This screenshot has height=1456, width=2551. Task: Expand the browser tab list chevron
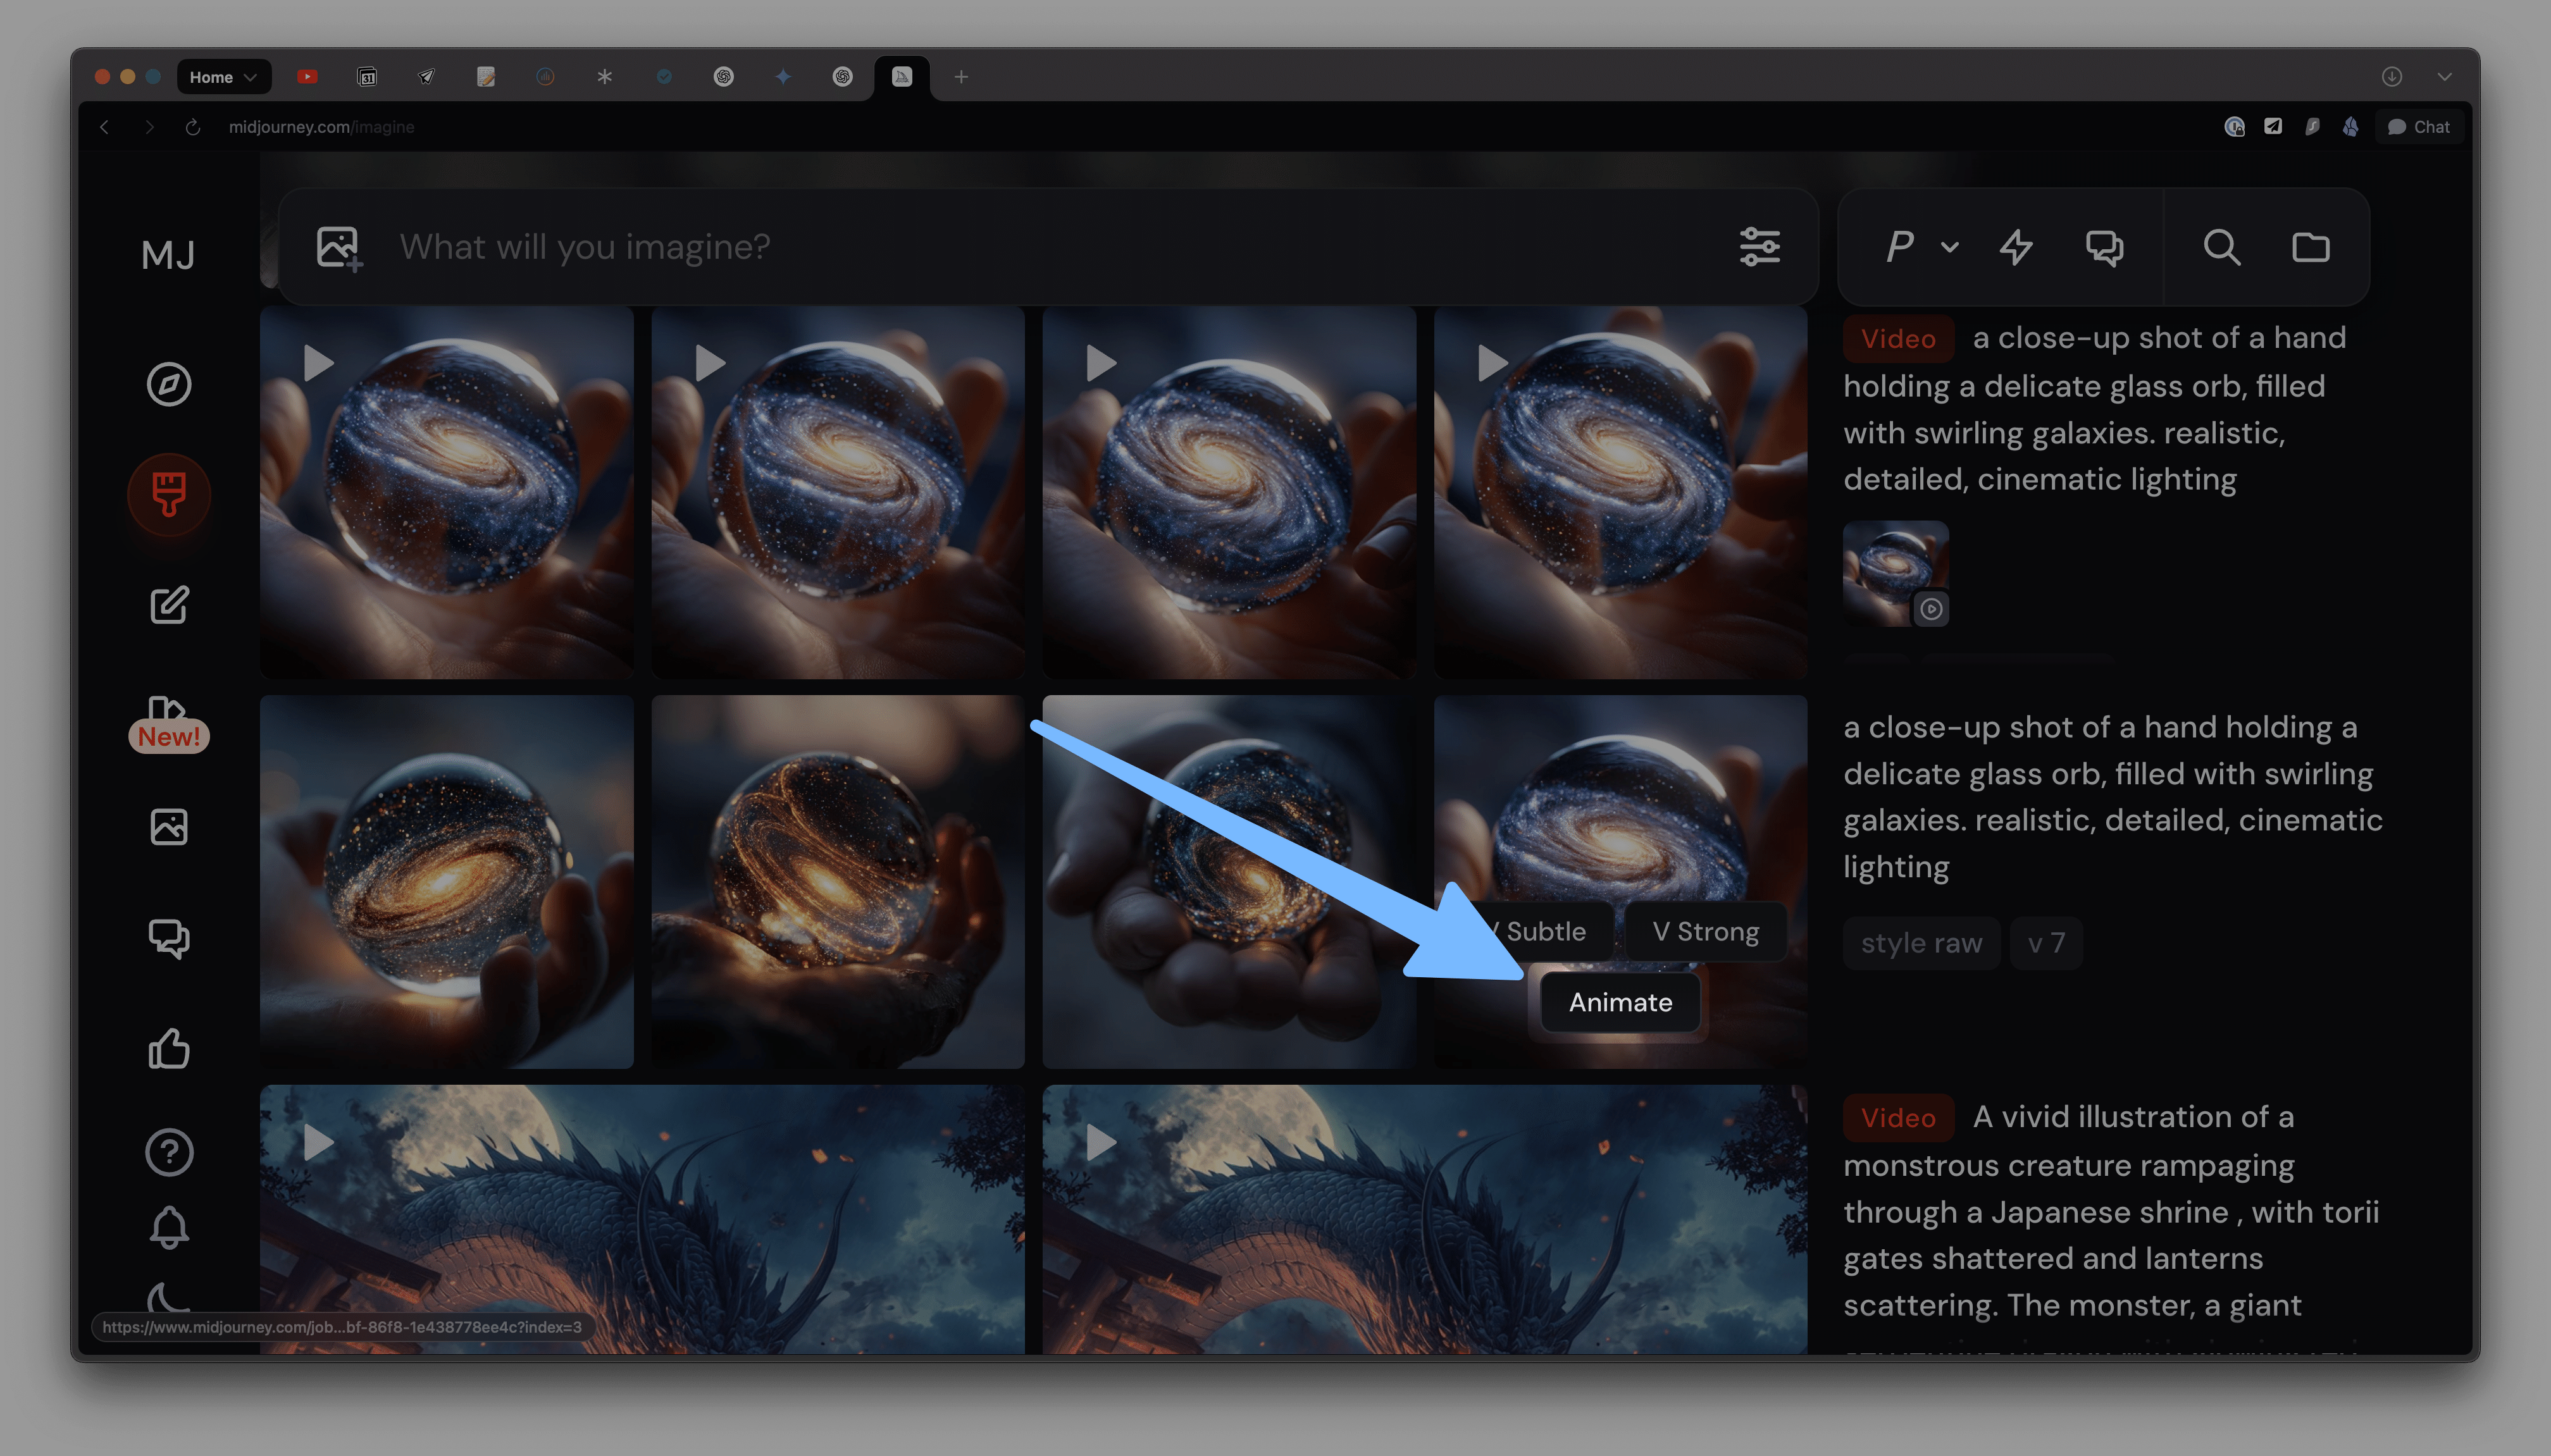click(2444, 77)
